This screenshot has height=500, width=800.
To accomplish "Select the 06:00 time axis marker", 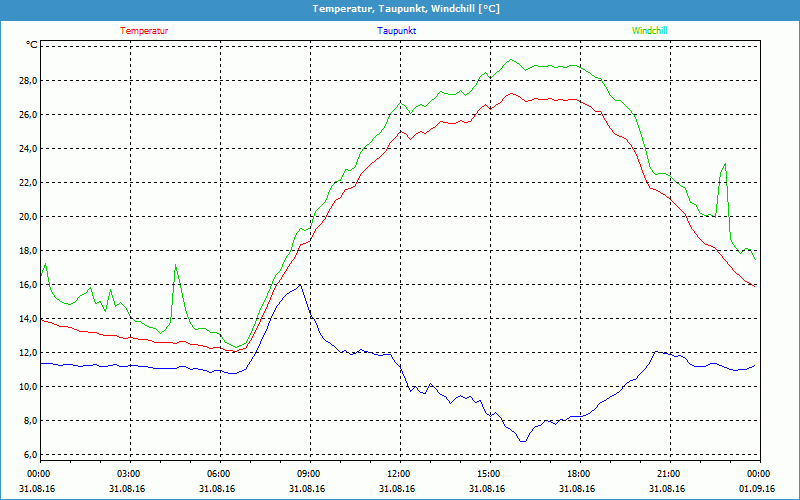I will tap(218, 474).
